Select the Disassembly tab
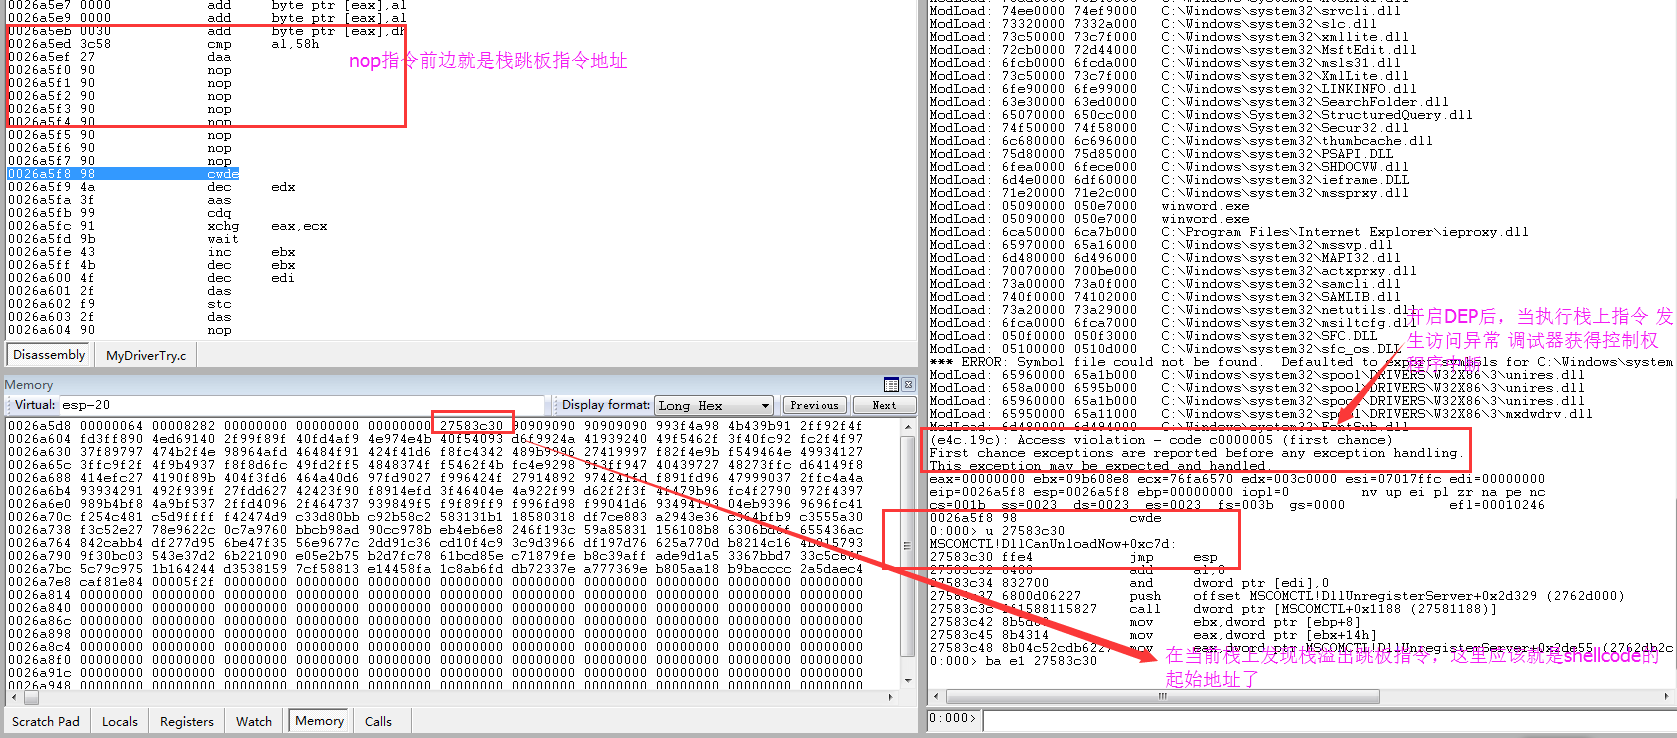Image resolution: width=1677 pixels, height=738 pixels. pyautogui.click(x=49, y=355)
